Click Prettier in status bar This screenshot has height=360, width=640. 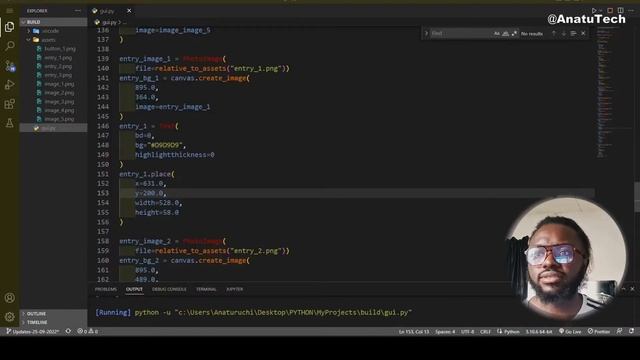click(599, 332)
